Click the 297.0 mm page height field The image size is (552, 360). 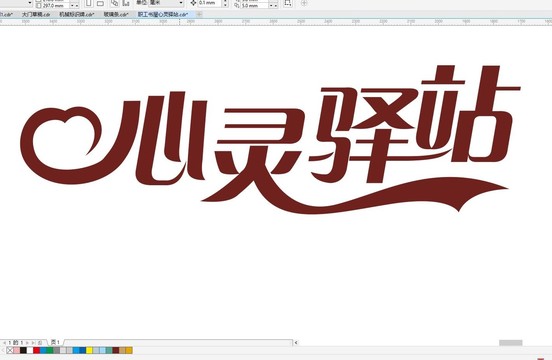tap(56, 6)
